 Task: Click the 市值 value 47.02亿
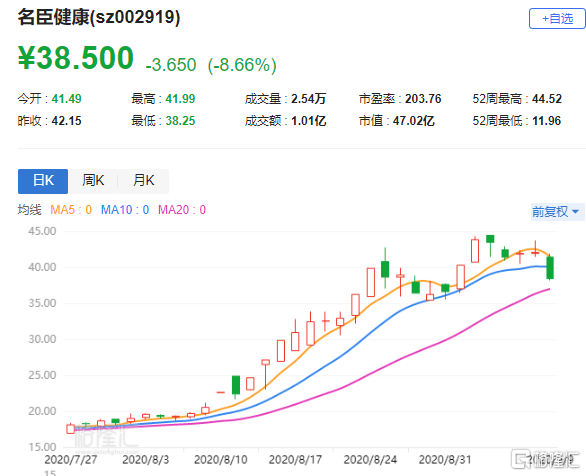click(413, 121)
